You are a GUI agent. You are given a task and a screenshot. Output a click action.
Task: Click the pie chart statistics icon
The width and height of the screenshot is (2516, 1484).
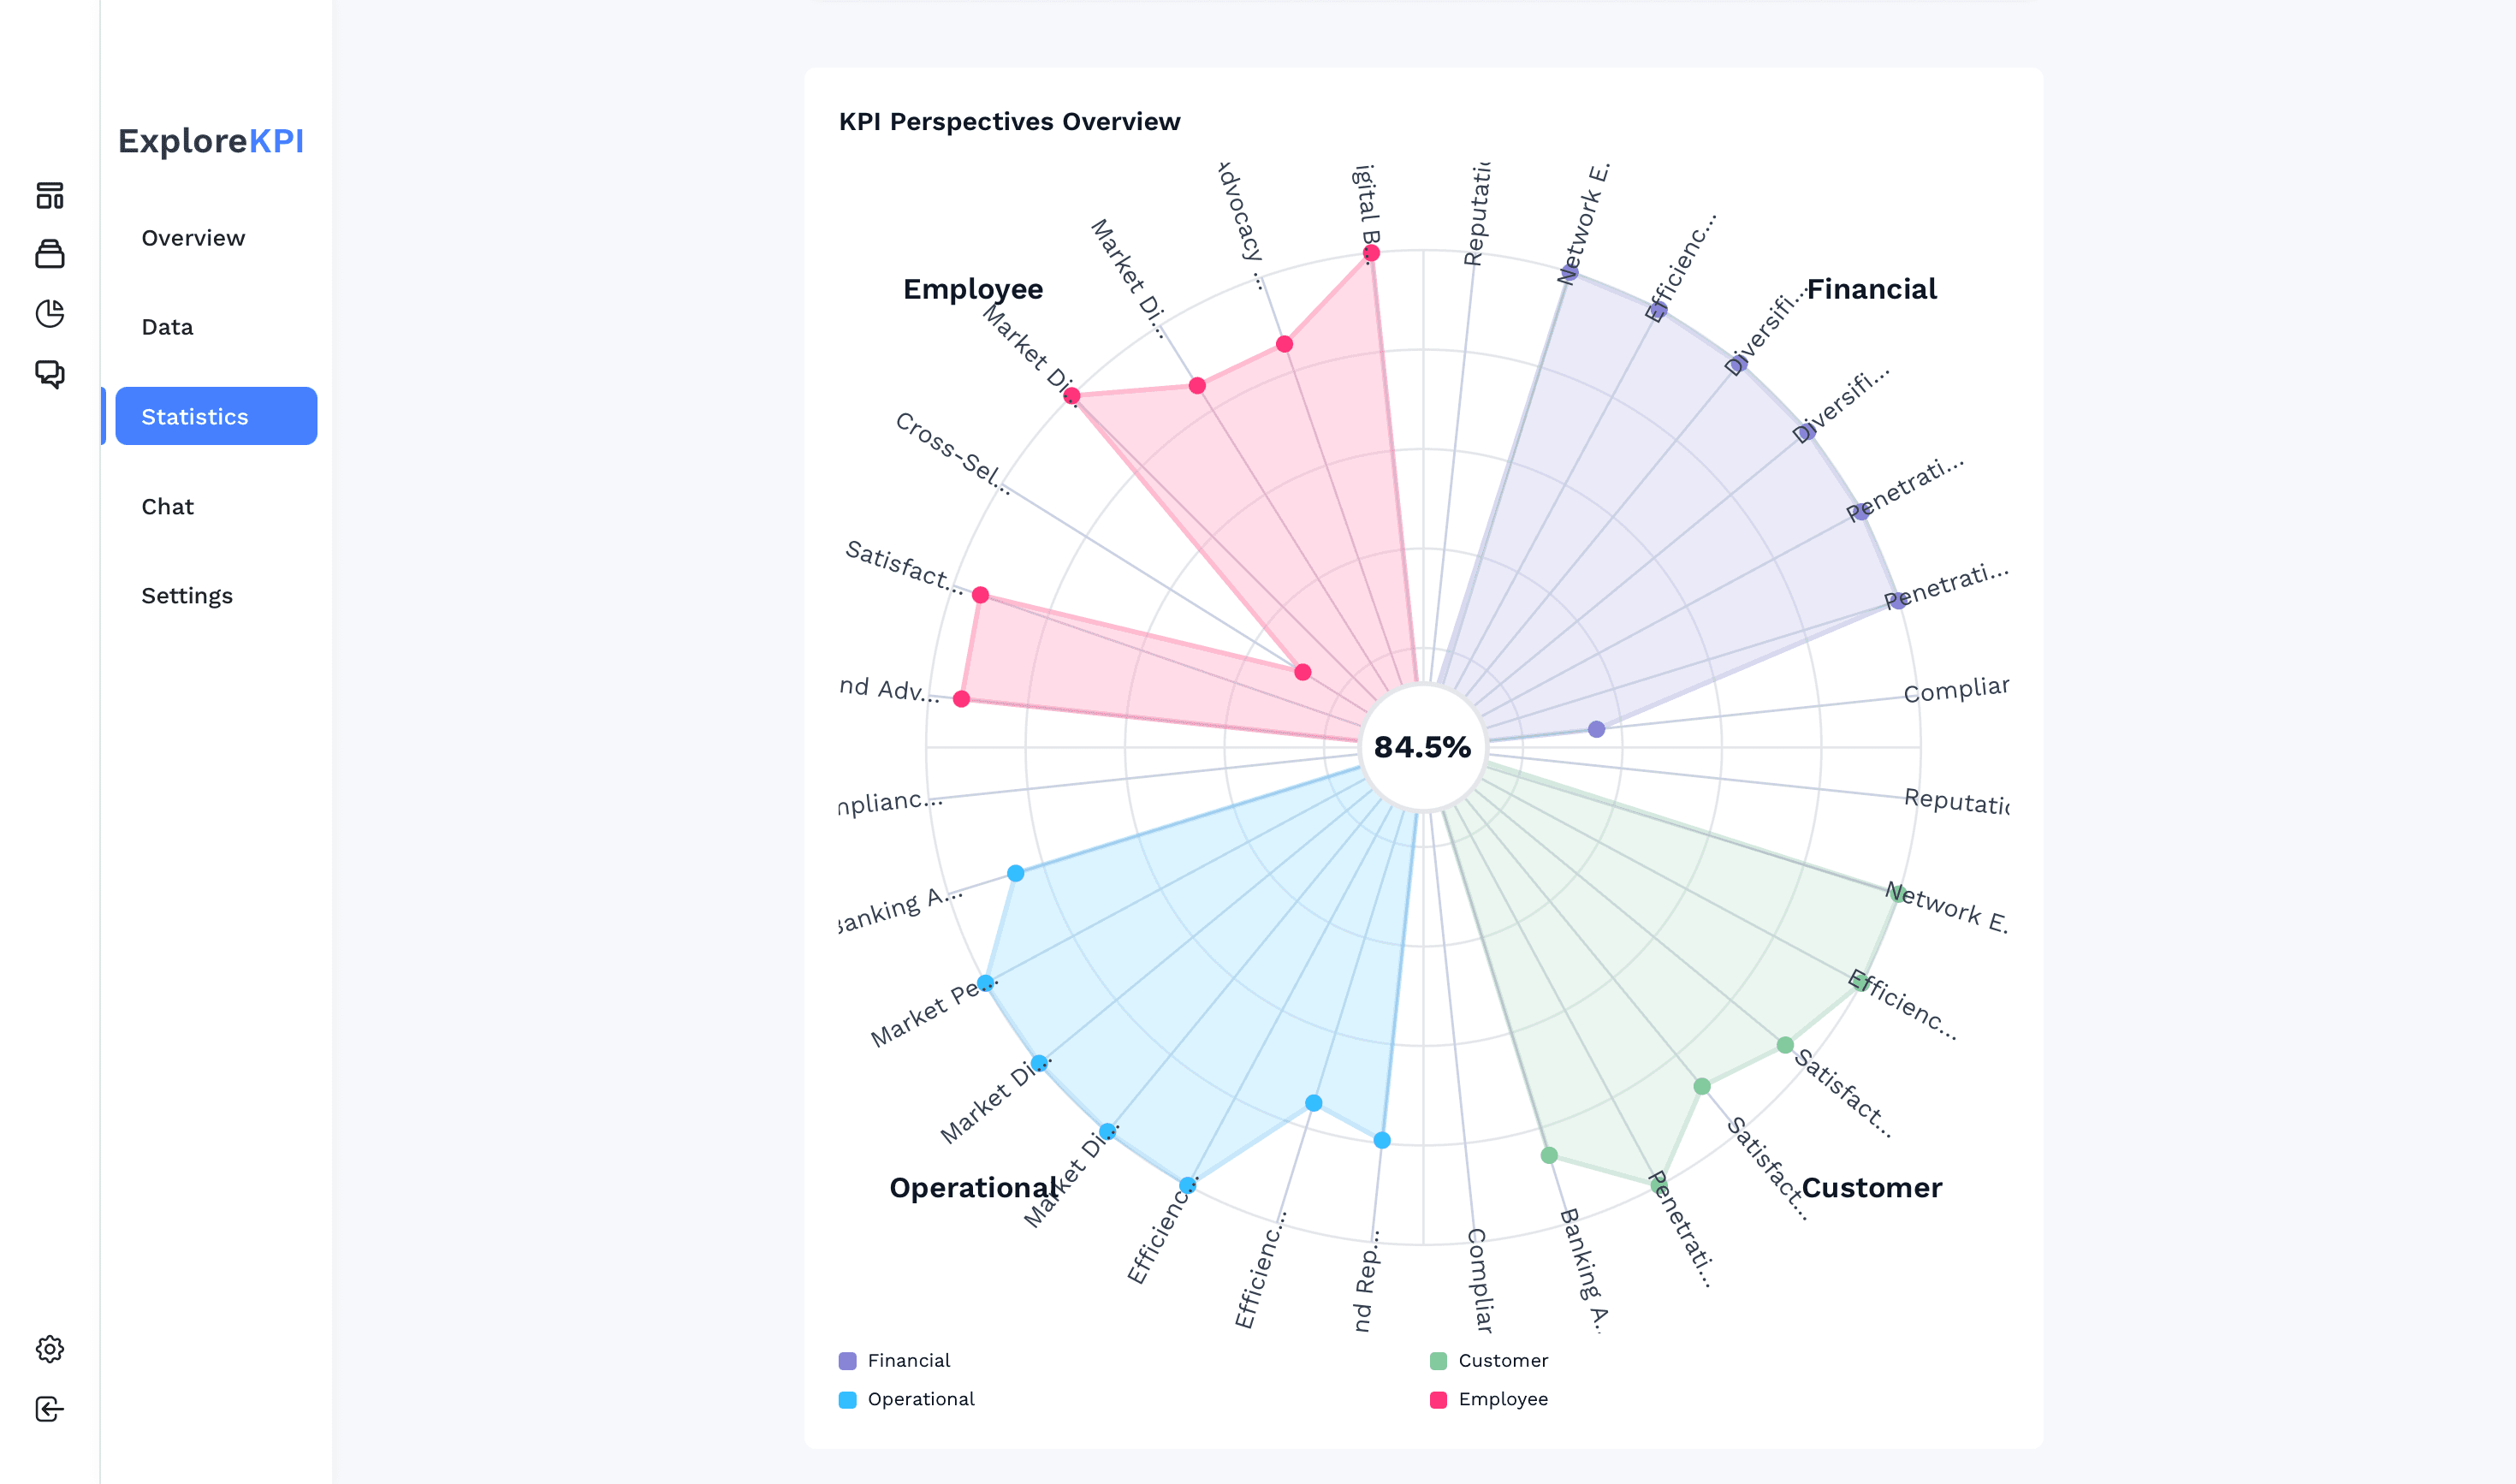[50, 313]
